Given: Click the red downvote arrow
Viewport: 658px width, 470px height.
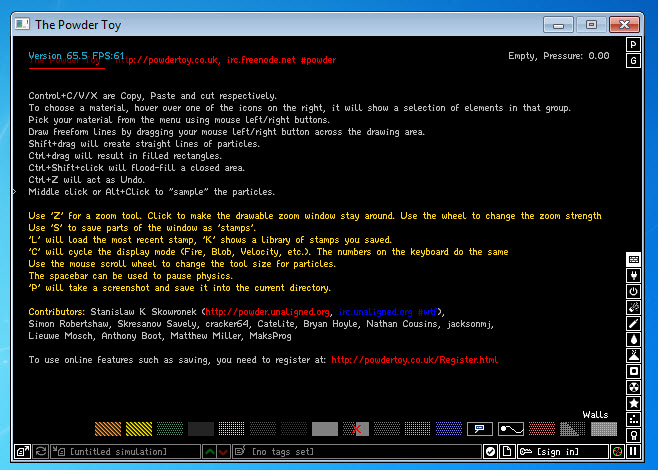Looking at the screenshot, I should (225, 452).
